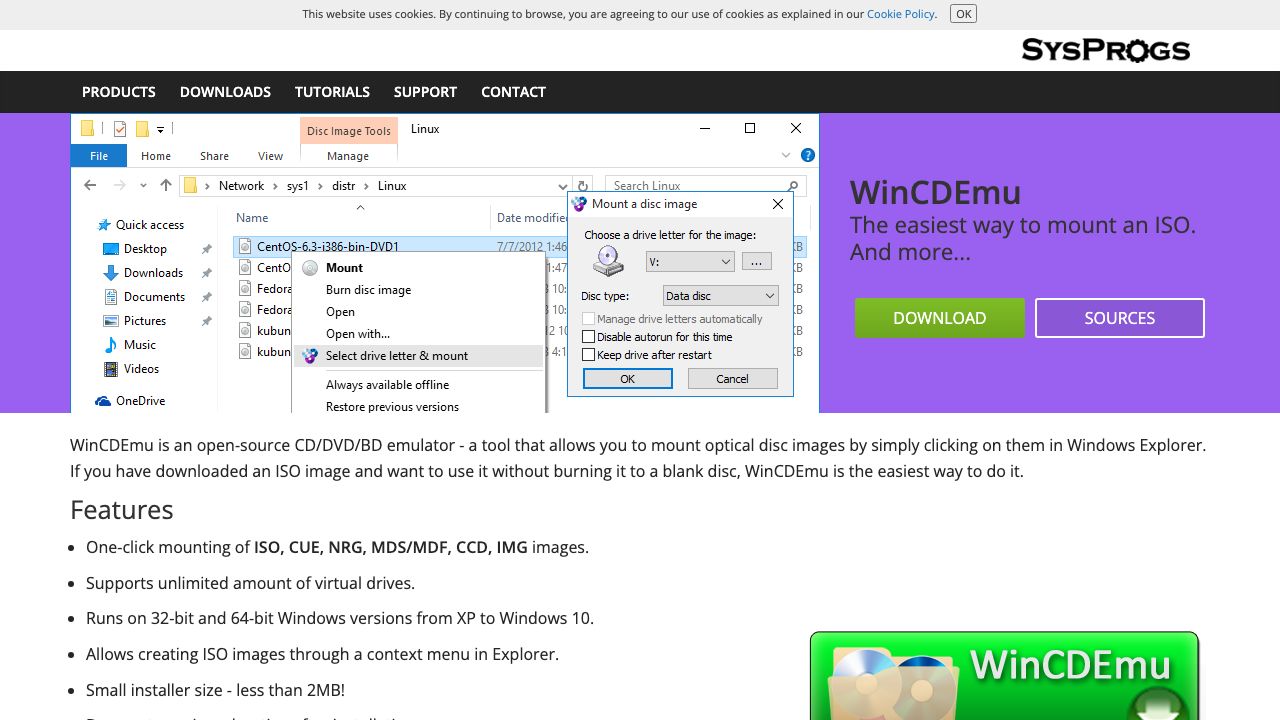Click the Pictures icon in navigation pane
This screenshot has width=1280, height=720.
coord(111,321)
